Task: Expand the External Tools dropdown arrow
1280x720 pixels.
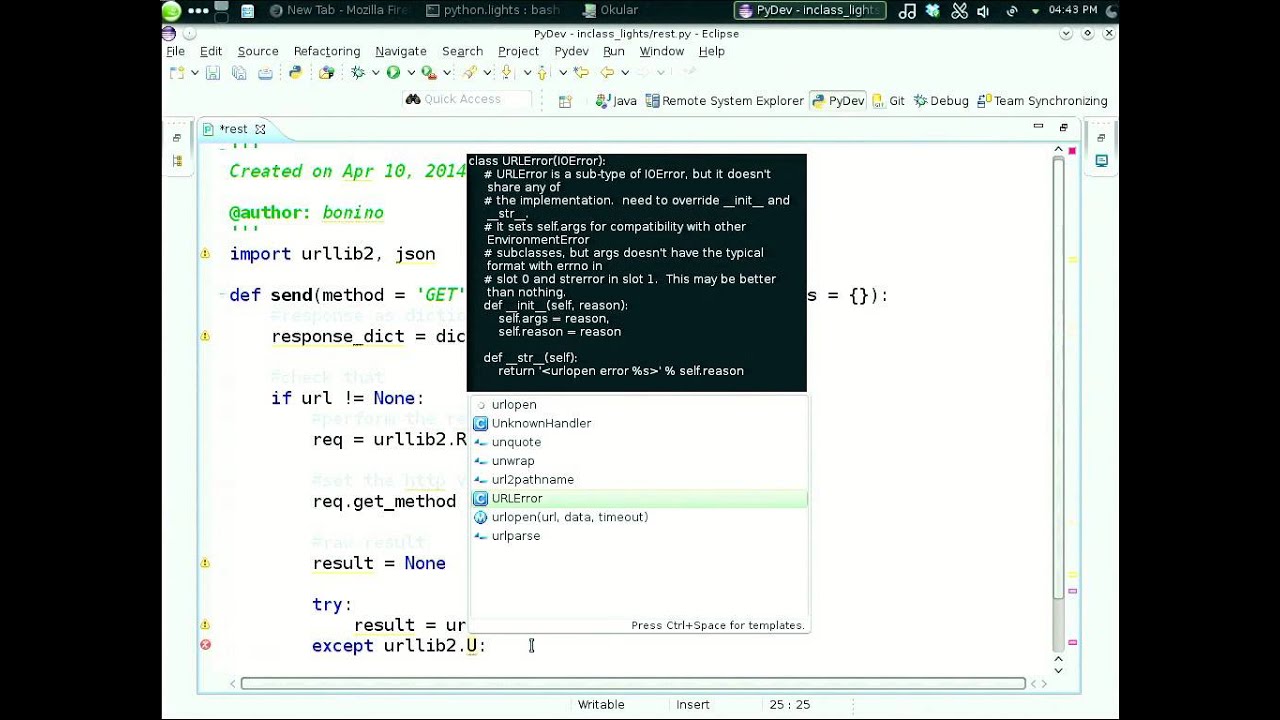Action: (446, 72)
